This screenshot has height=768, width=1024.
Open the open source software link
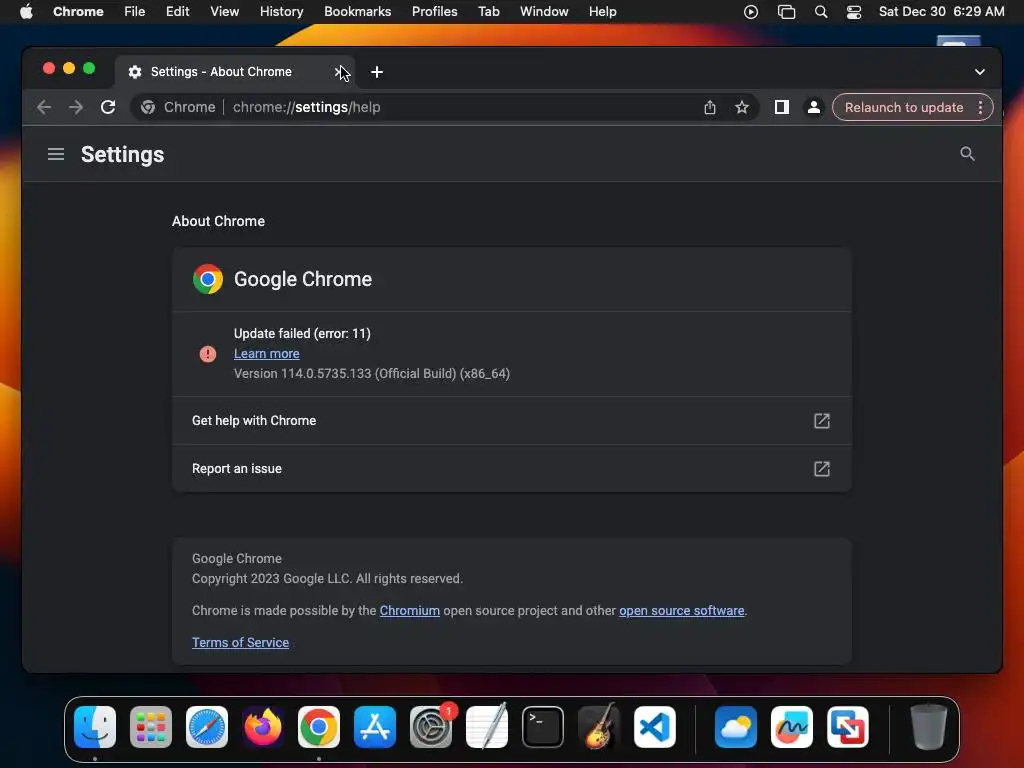tap(681, 611)
